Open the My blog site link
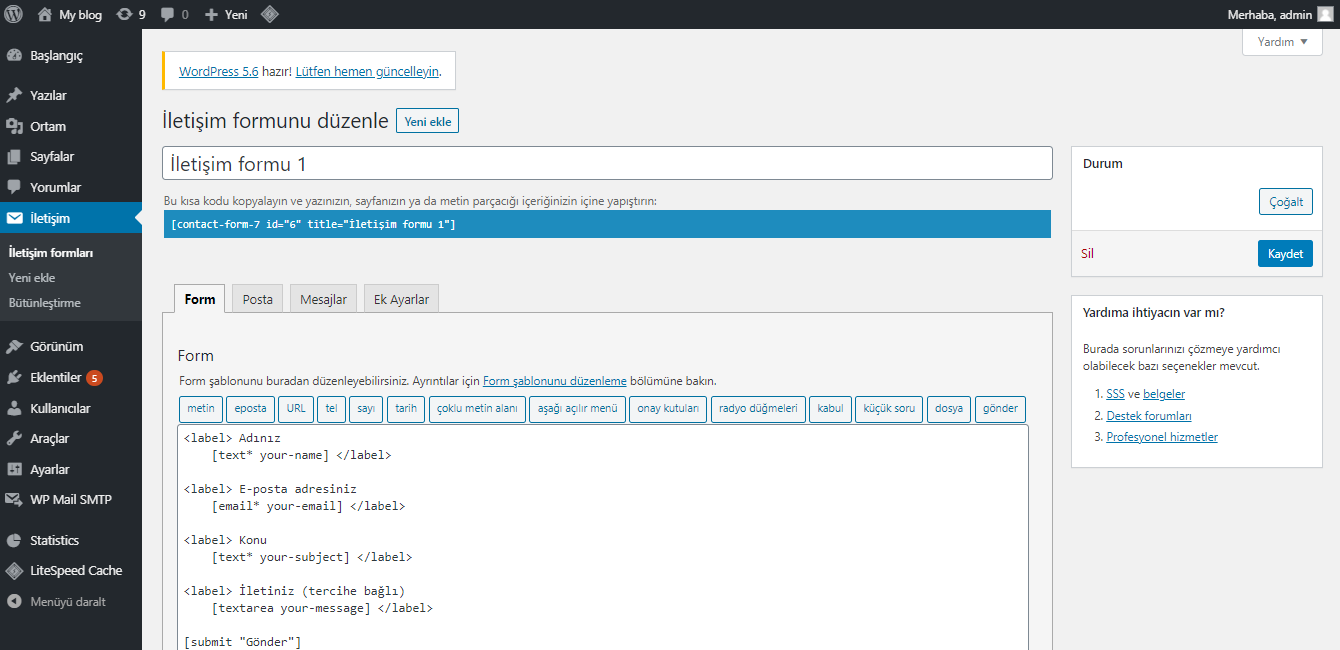1340x650 pixels. click(x=80, y=14)
